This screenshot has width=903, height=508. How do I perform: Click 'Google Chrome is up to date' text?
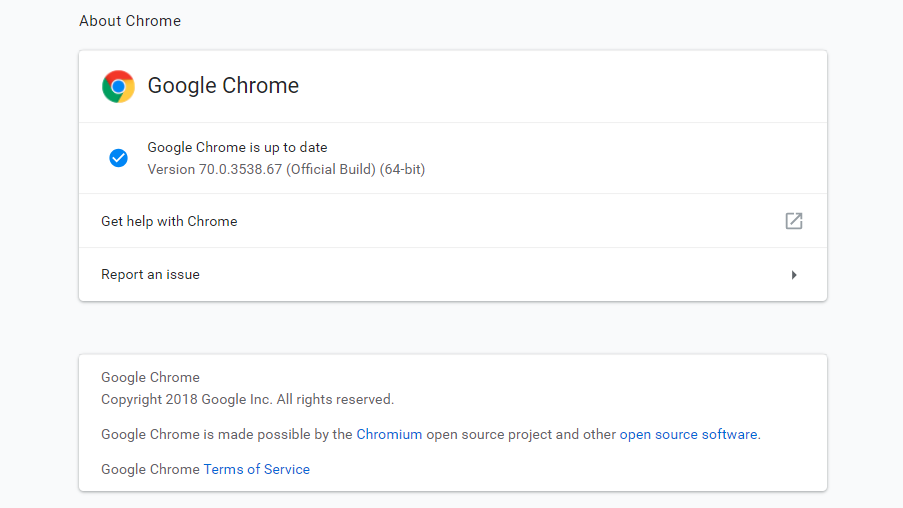tap(237, 147)
